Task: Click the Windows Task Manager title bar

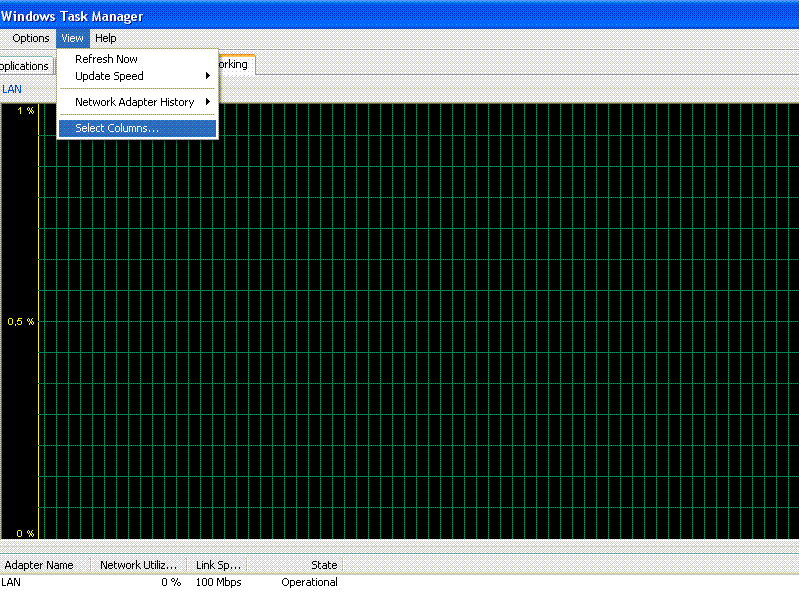Action: (x=400, y=15)
